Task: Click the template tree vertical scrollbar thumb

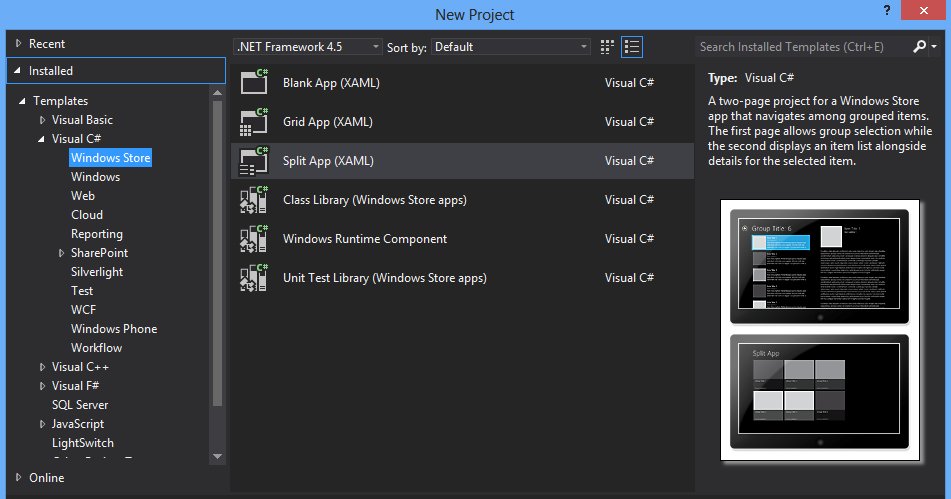Action: 217,253
